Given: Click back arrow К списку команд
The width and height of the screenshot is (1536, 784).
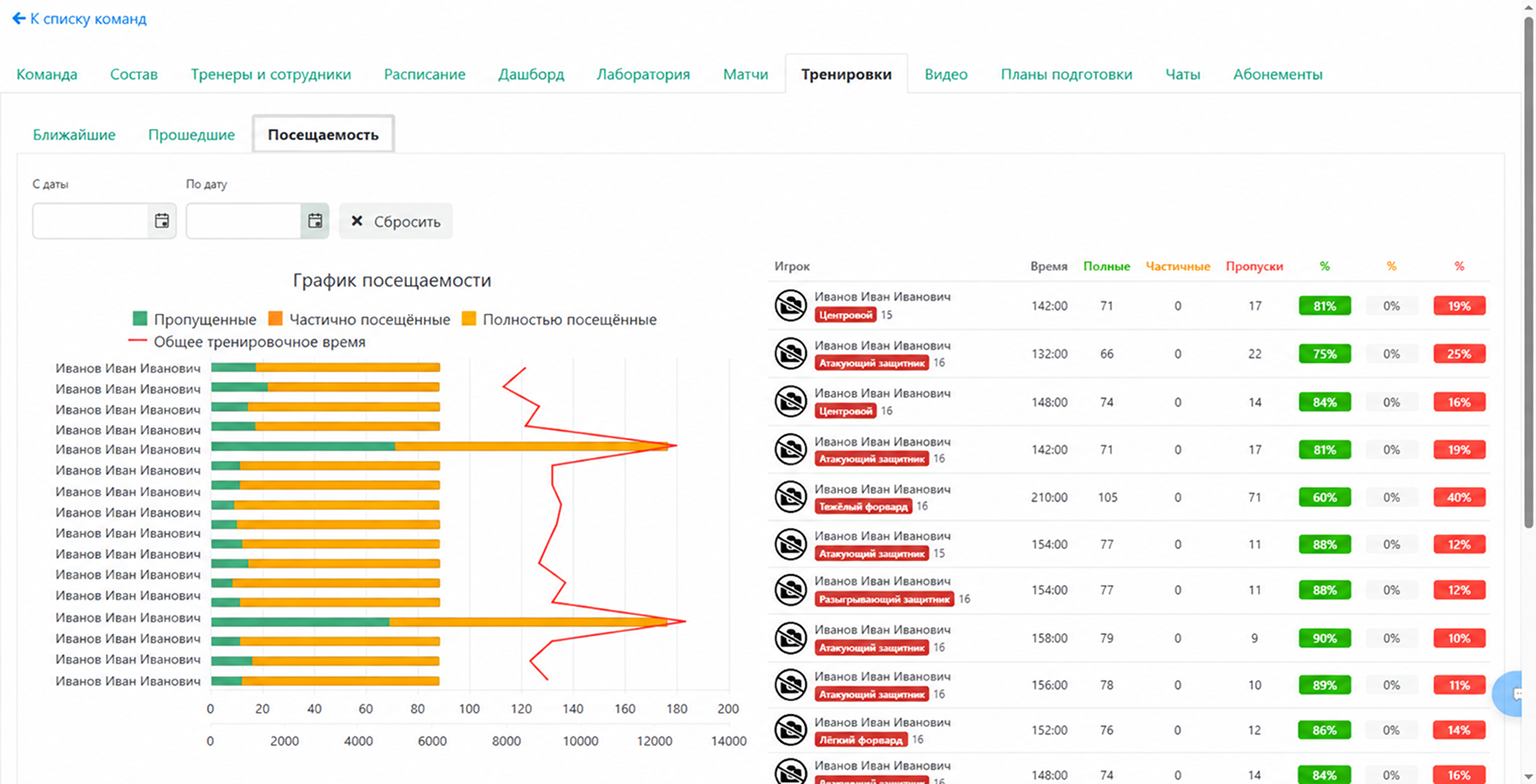Looking at the screenshot, I should (18, 19).
